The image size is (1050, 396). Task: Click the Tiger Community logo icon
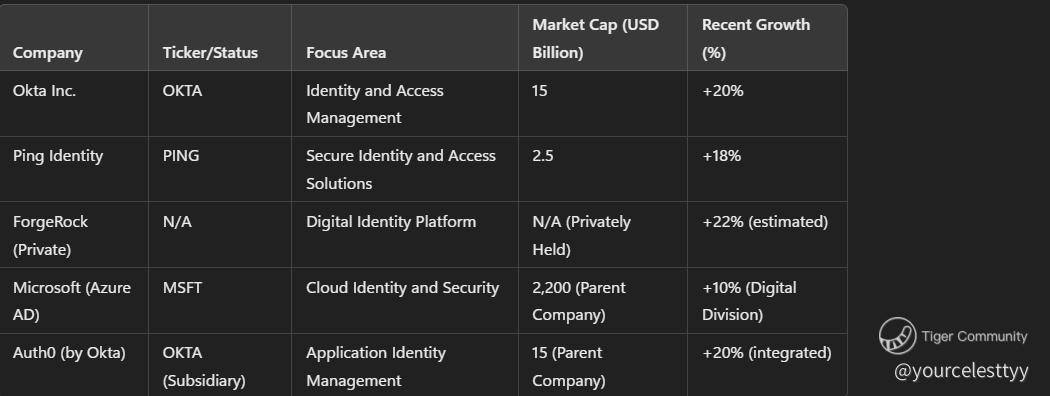[897, 336]
